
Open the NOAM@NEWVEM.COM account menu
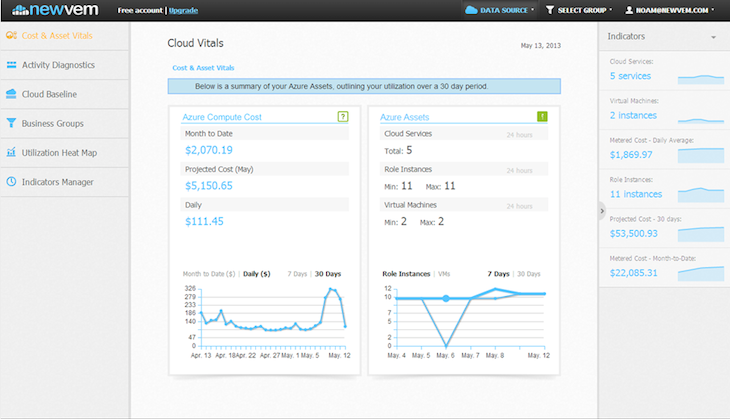(x=669, y=10)
